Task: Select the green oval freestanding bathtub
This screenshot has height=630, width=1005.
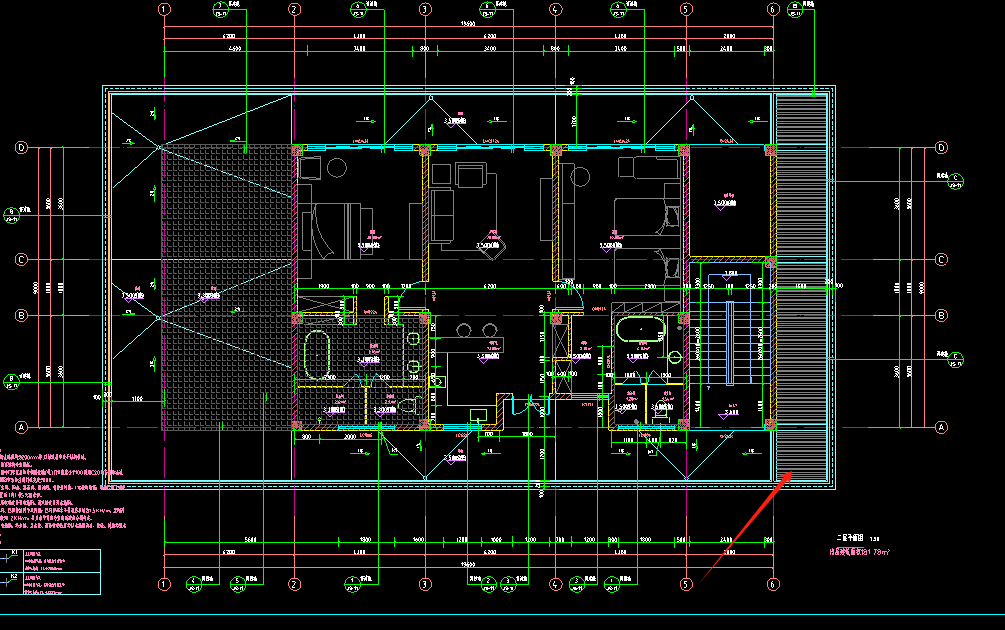Action: tap(317, 354)
